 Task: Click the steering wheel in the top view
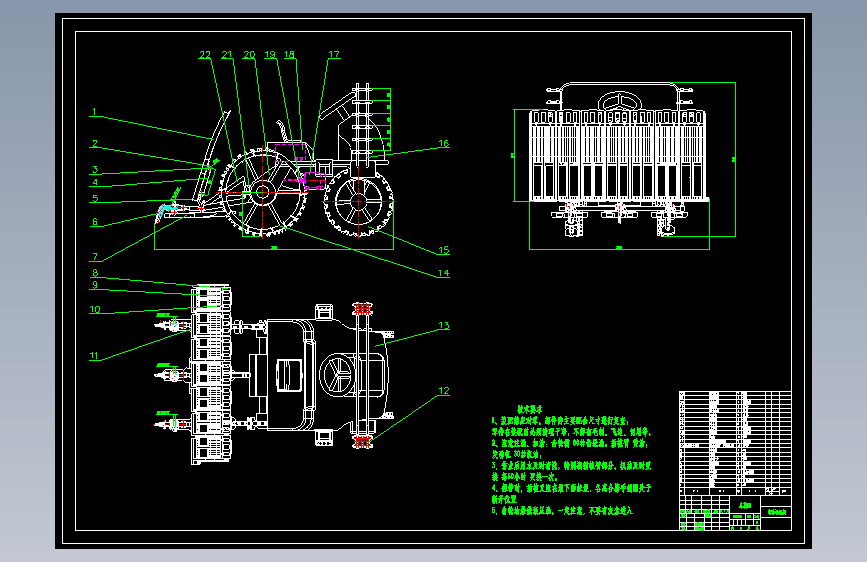click(337, 374)
